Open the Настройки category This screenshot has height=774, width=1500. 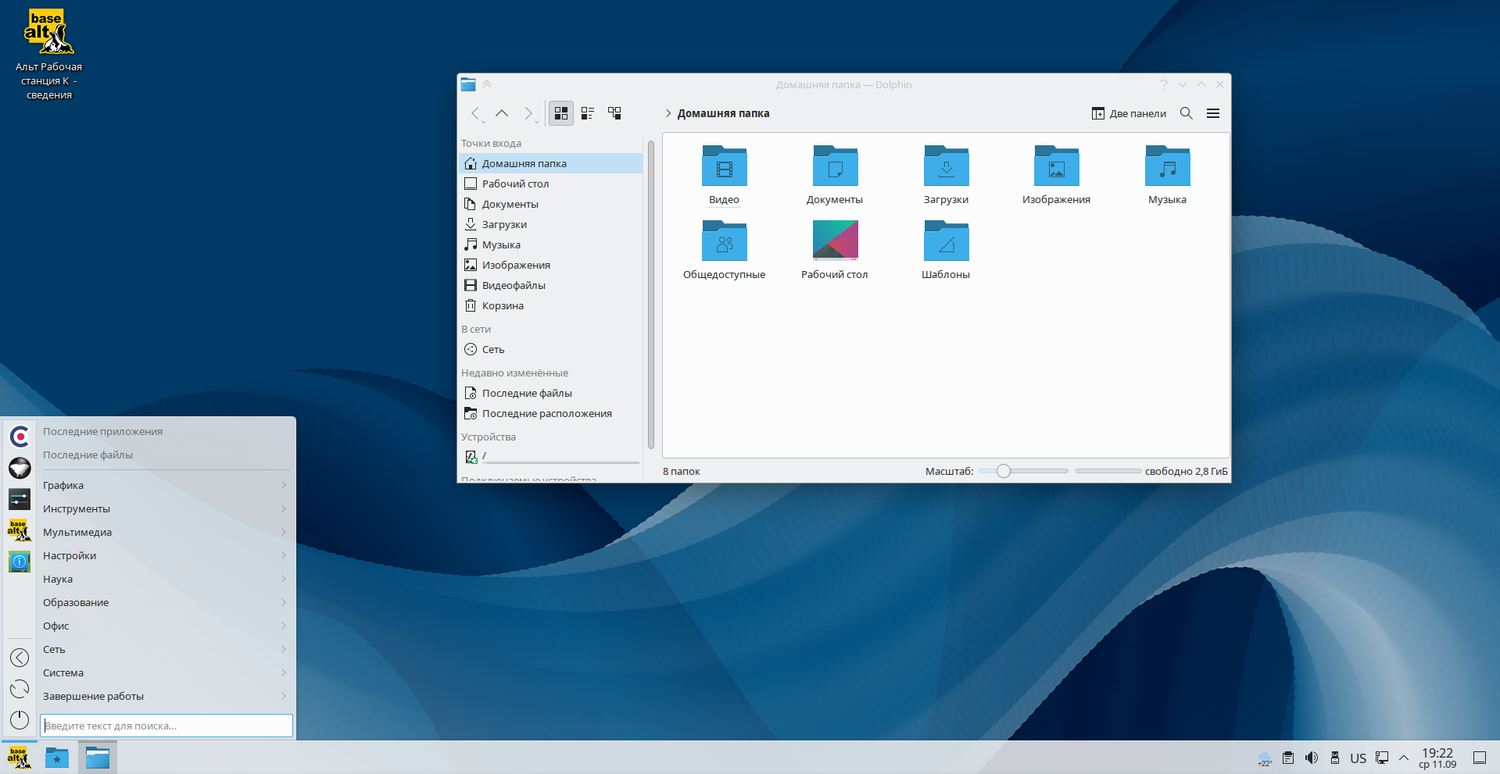click(165, 556)
